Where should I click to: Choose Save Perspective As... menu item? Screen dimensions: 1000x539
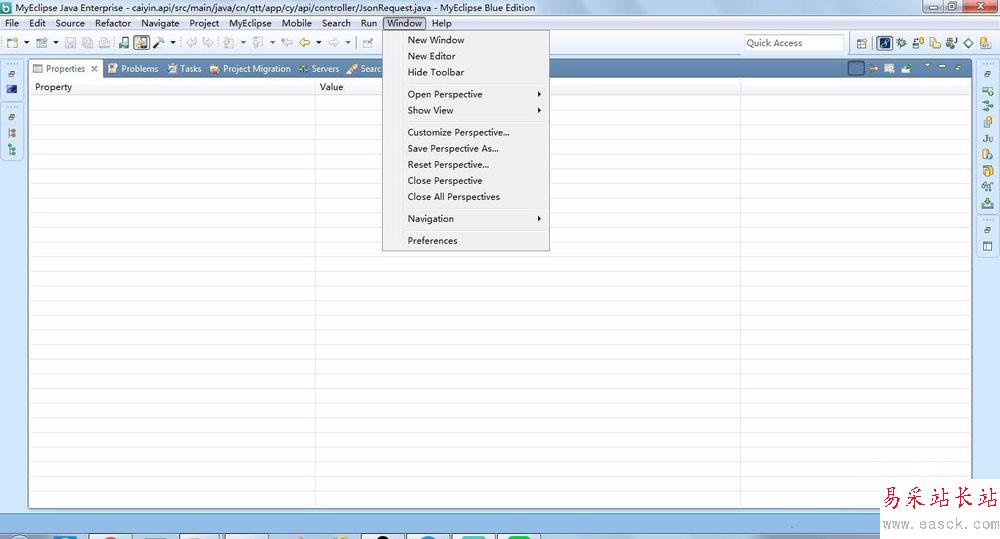(x=466, y=149)
